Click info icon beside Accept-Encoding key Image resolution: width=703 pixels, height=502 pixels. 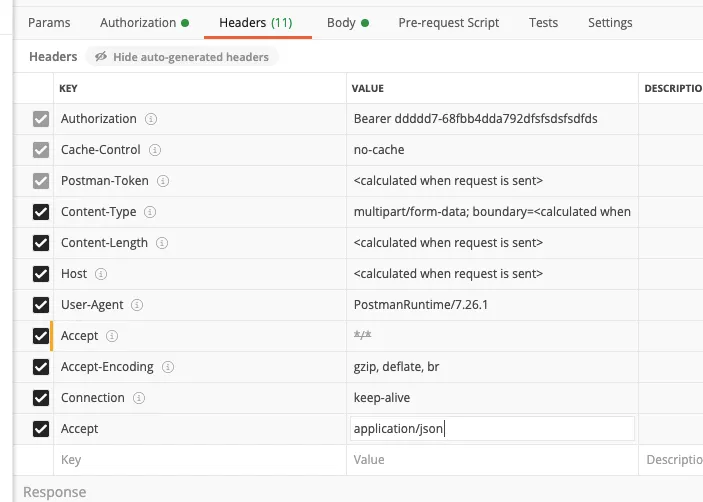(x=168, y=367)
